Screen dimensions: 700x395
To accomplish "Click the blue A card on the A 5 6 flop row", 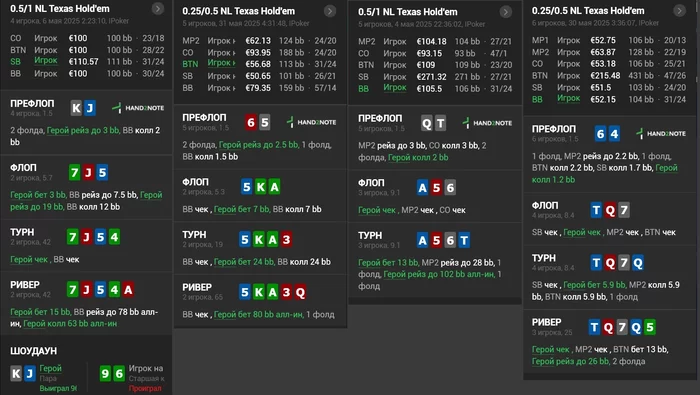I will (x=422, y=188).
